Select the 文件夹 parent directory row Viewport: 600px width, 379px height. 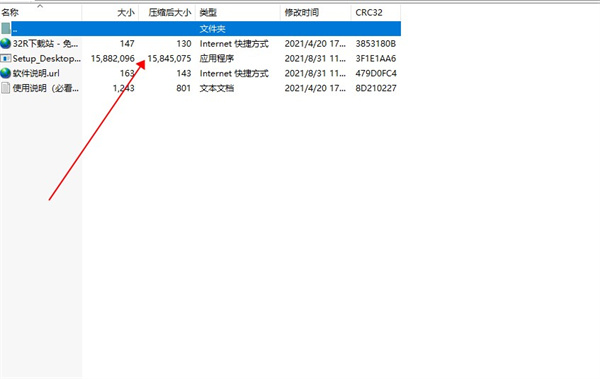coord(201,29)
